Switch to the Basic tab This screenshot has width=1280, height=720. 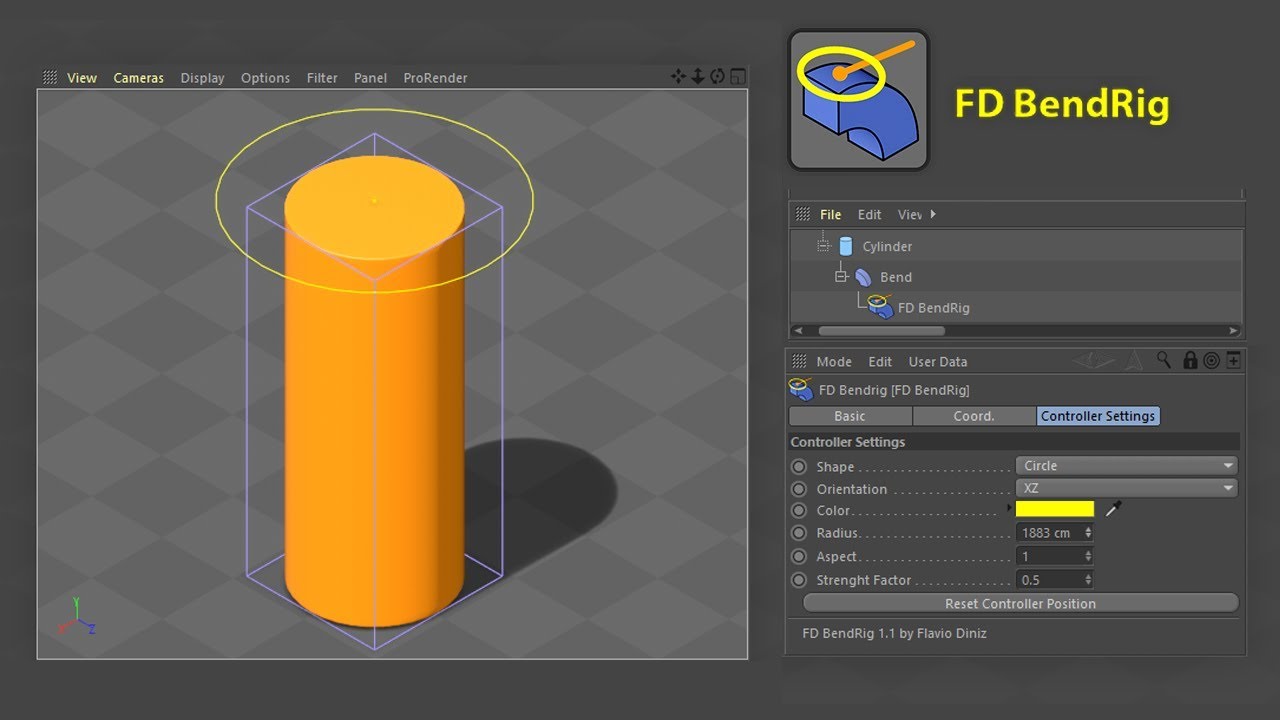click(x=850, y=416)
